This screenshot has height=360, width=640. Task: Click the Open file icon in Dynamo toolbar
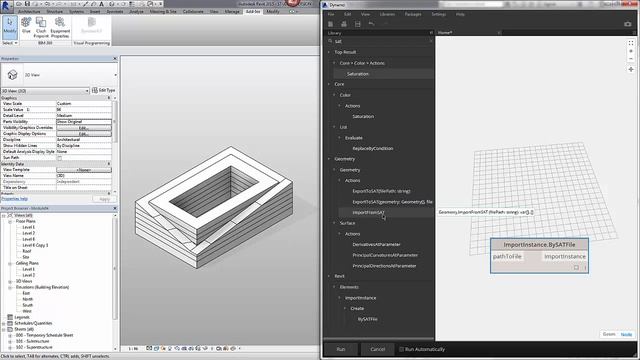[344, 24]
